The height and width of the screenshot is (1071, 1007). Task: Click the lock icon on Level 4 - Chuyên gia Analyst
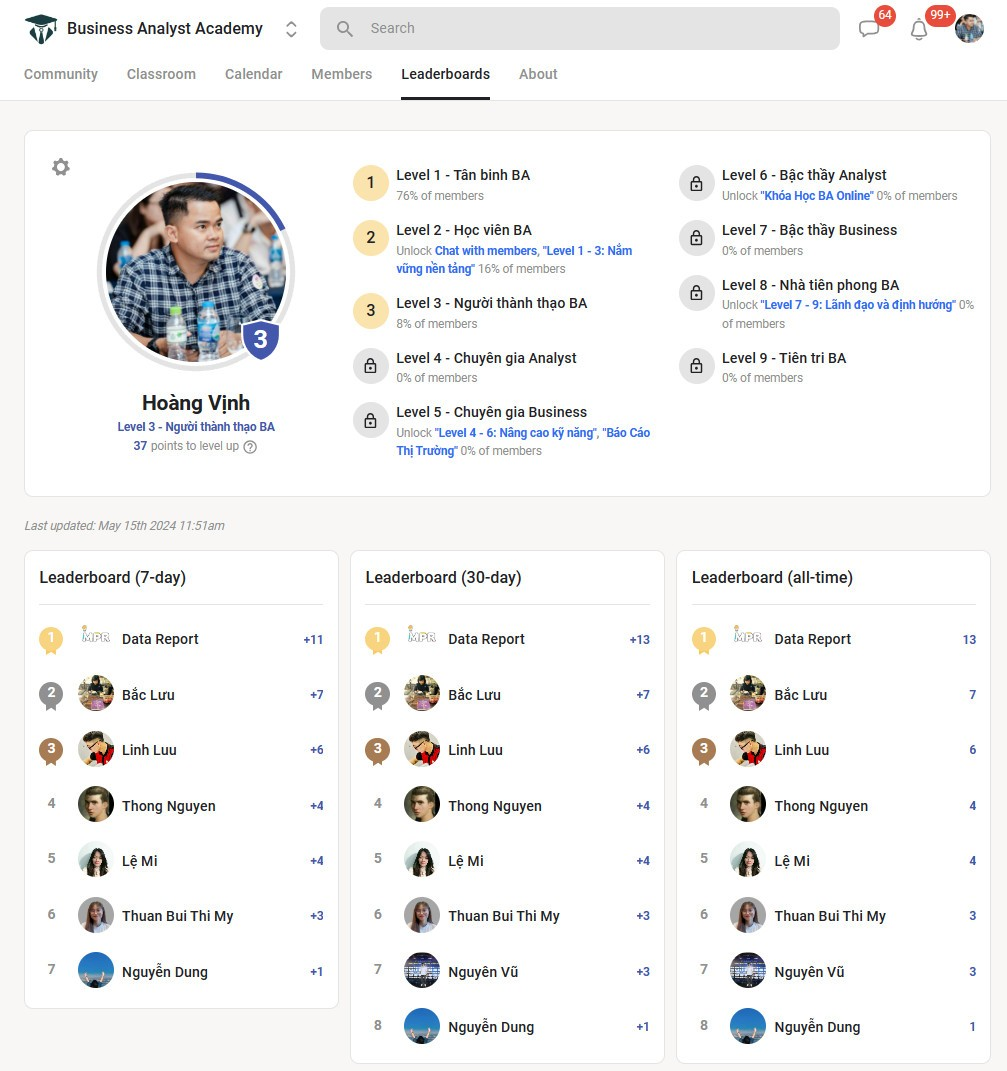coord(370,366)
